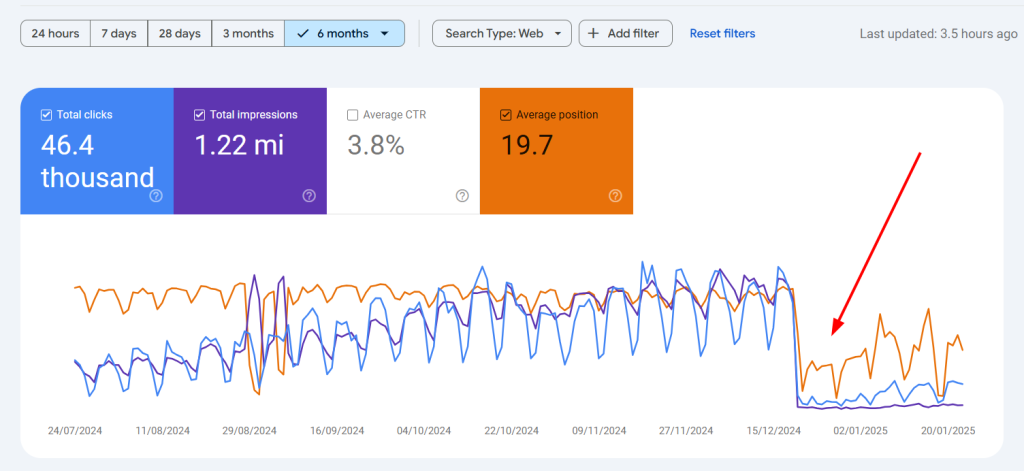
Task: Click the 29/08/2024 axis date label
Action: [249, 431]
